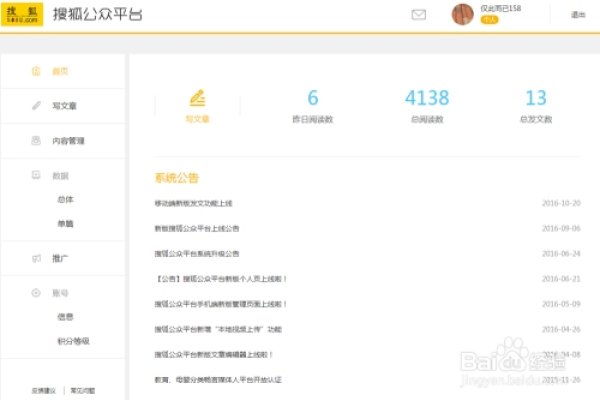This screenshot has height=400, width=600.
Task: Click the date 2016-05-09
Action: (x=561, y=304)
